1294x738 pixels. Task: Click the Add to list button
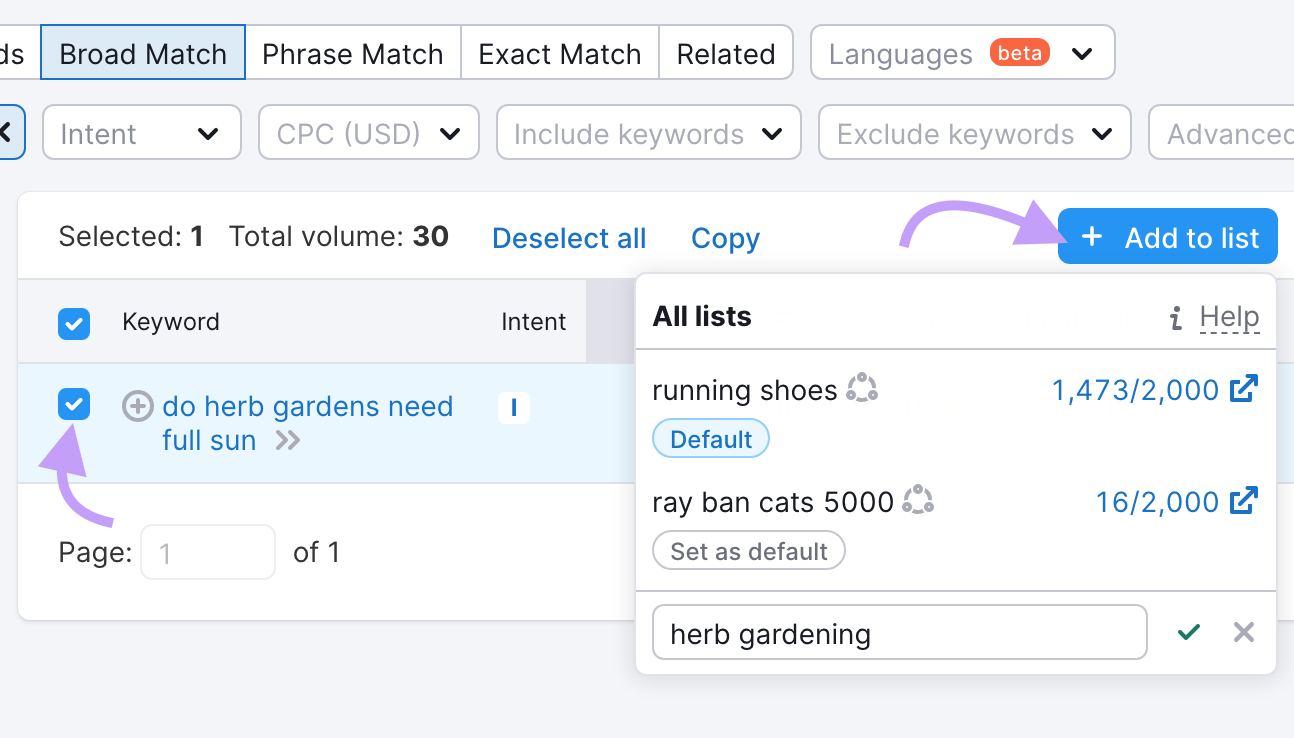click(1167, 236)
